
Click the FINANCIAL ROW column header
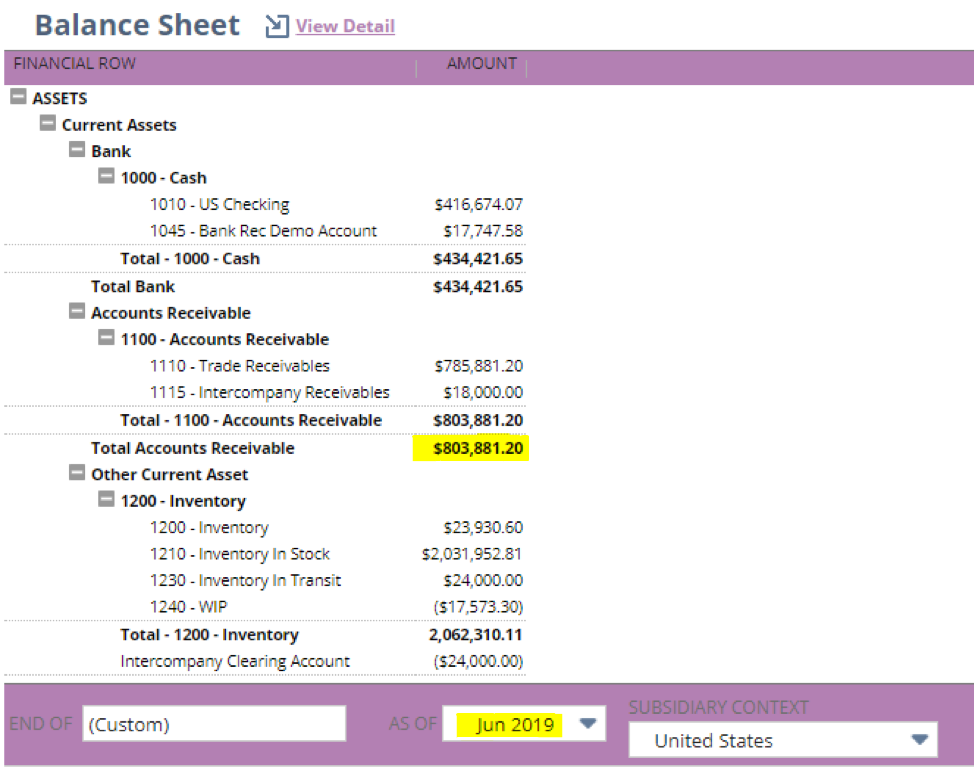tap(74, 63)
